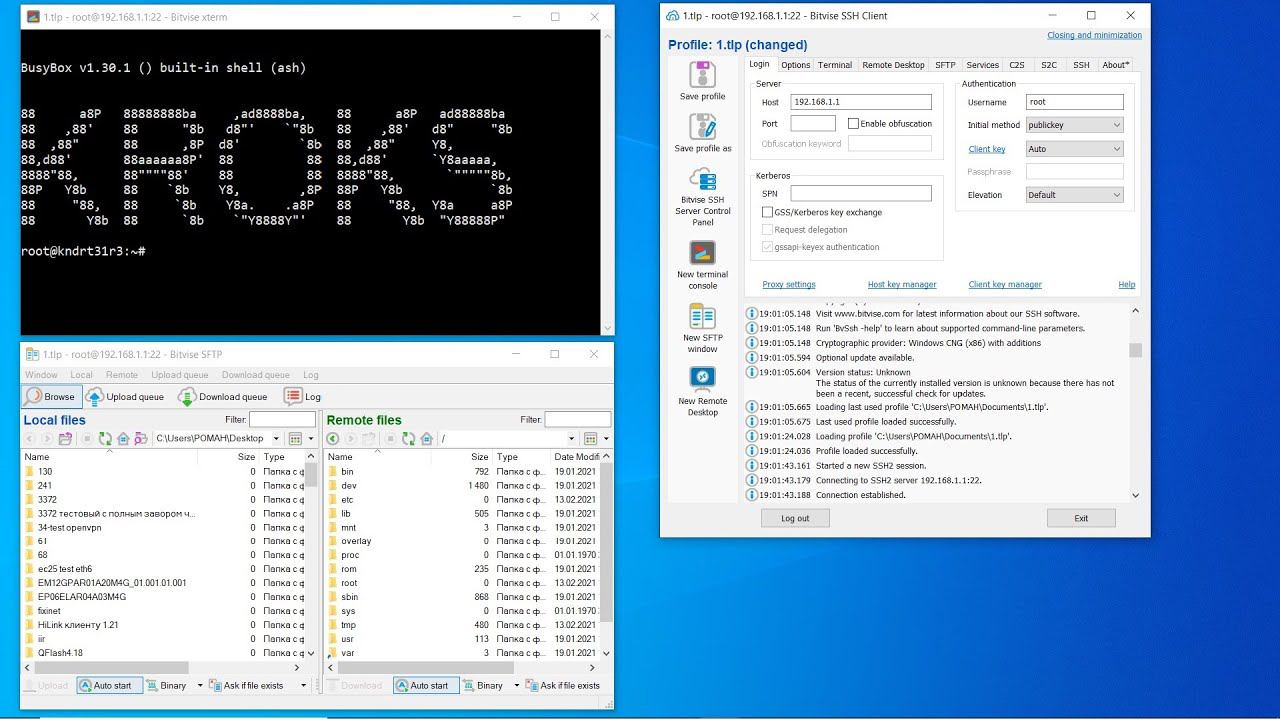The width and height of the screenshot is (1280, 720).
Task: Click the Save profile icon
Action: 702,75
